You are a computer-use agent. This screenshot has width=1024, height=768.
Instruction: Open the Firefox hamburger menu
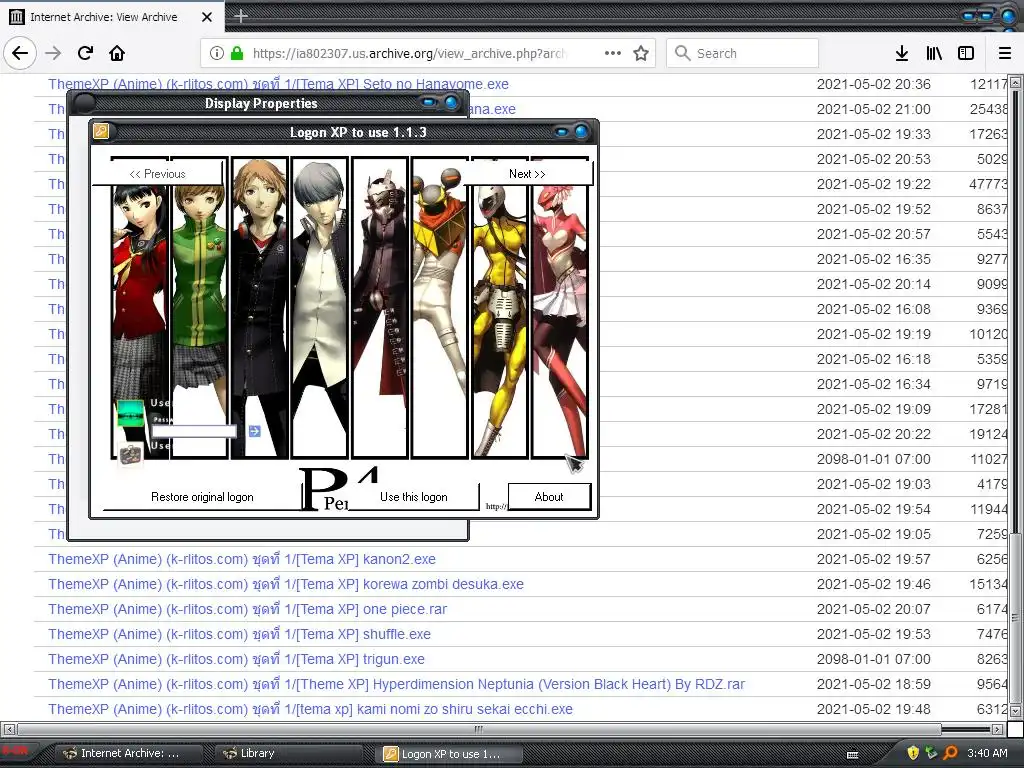pos(1005,53)
